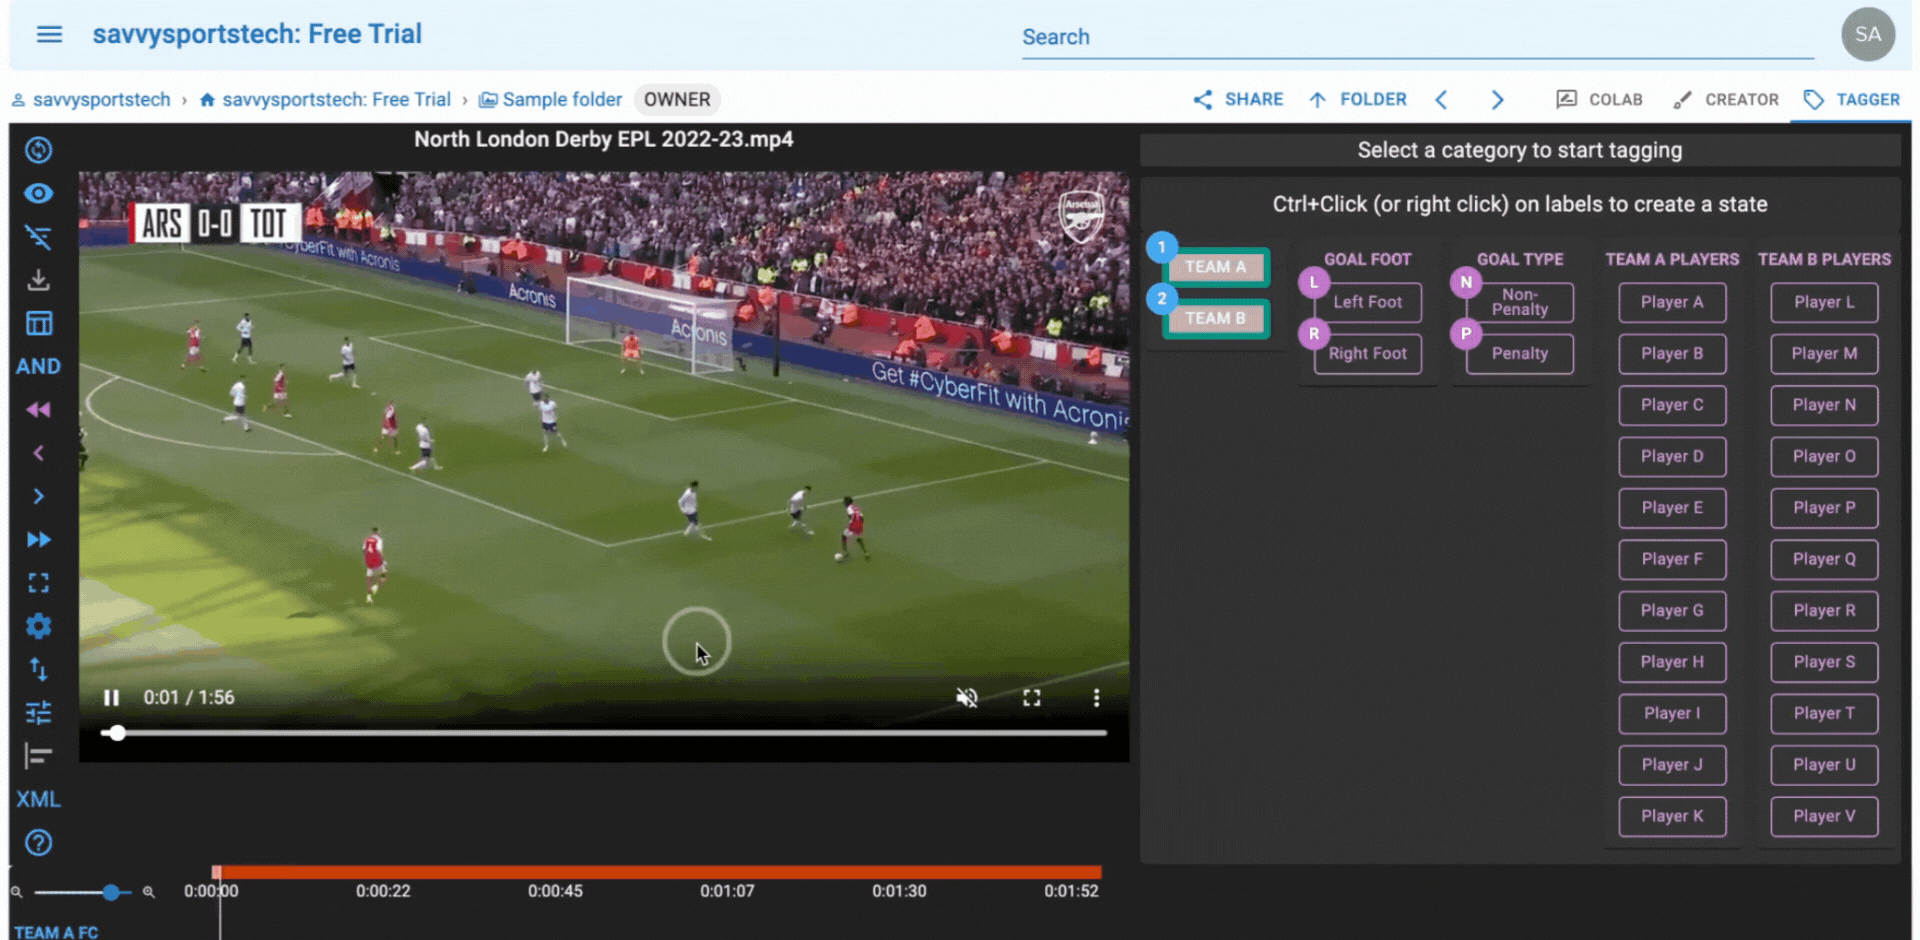Click the refresh/sync icon in left sidebar
The height and width of the screenshot is (940, 1920).
(38, 150)
